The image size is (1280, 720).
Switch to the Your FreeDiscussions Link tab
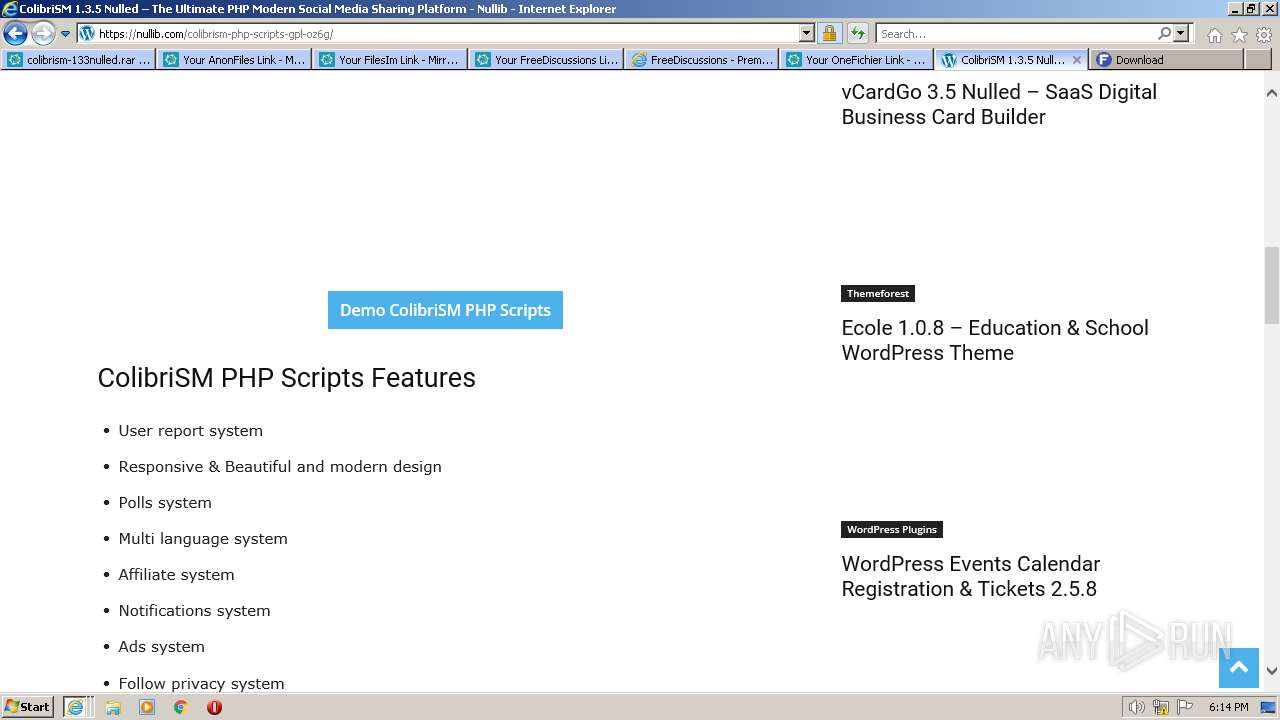coord(546,60)
